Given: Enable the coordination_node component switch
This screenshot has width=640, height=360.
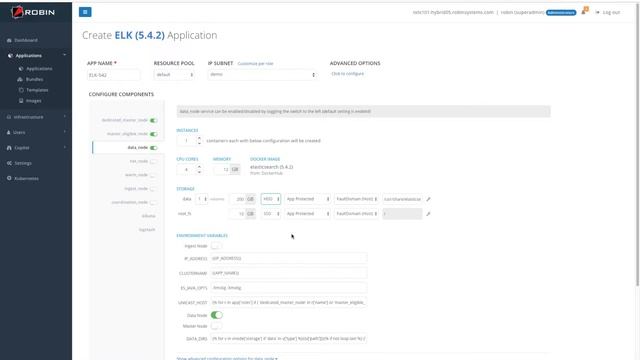Looking at the screenshot, I should tap(153, 202).
